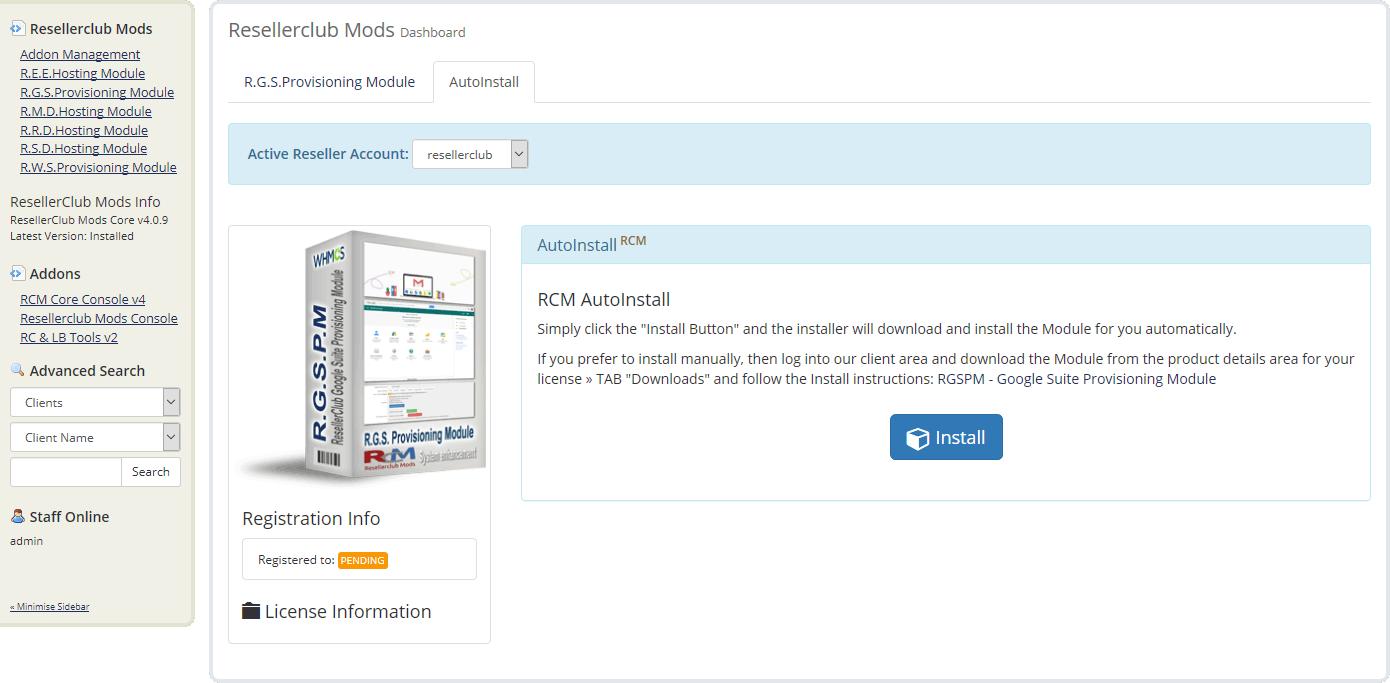Expand the Clients search type dropdown
This screenshot has width=1390, height=683.
95,402
